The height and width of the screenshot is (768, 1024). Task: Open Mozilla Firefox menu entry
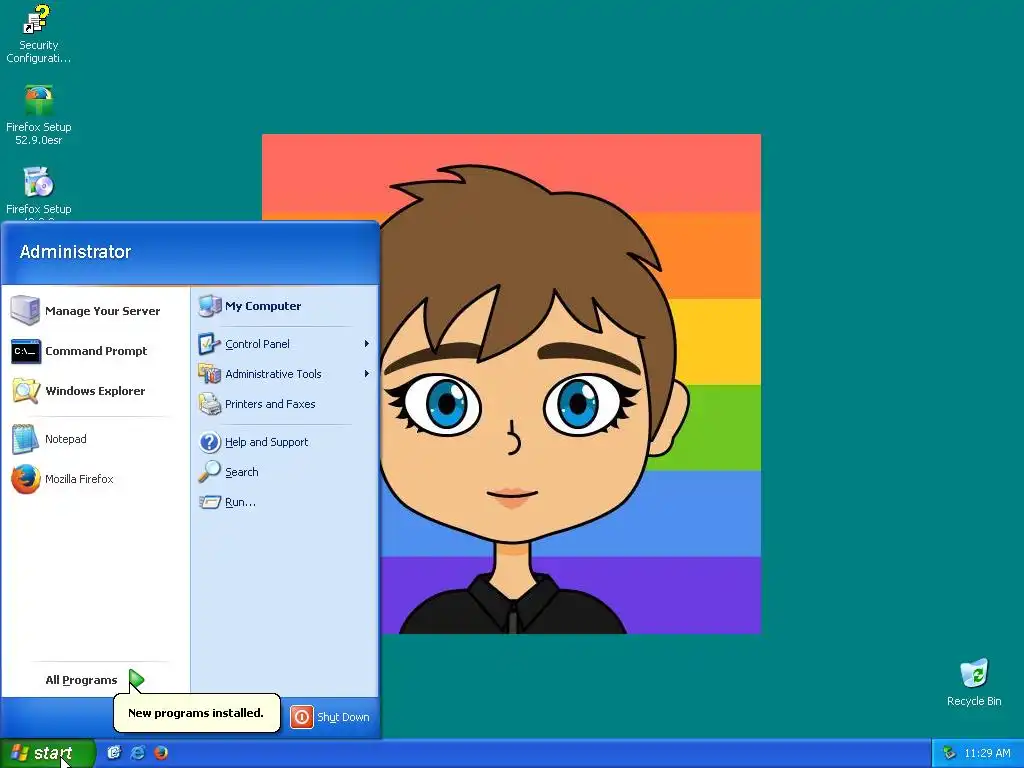coord(95,479)
